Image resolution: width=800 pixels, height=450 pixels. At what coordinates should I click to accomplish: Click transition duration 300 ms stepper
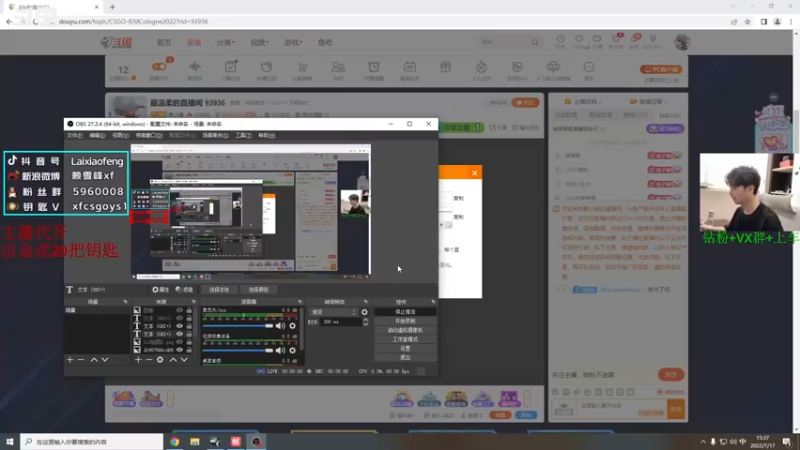coord(365,322)
